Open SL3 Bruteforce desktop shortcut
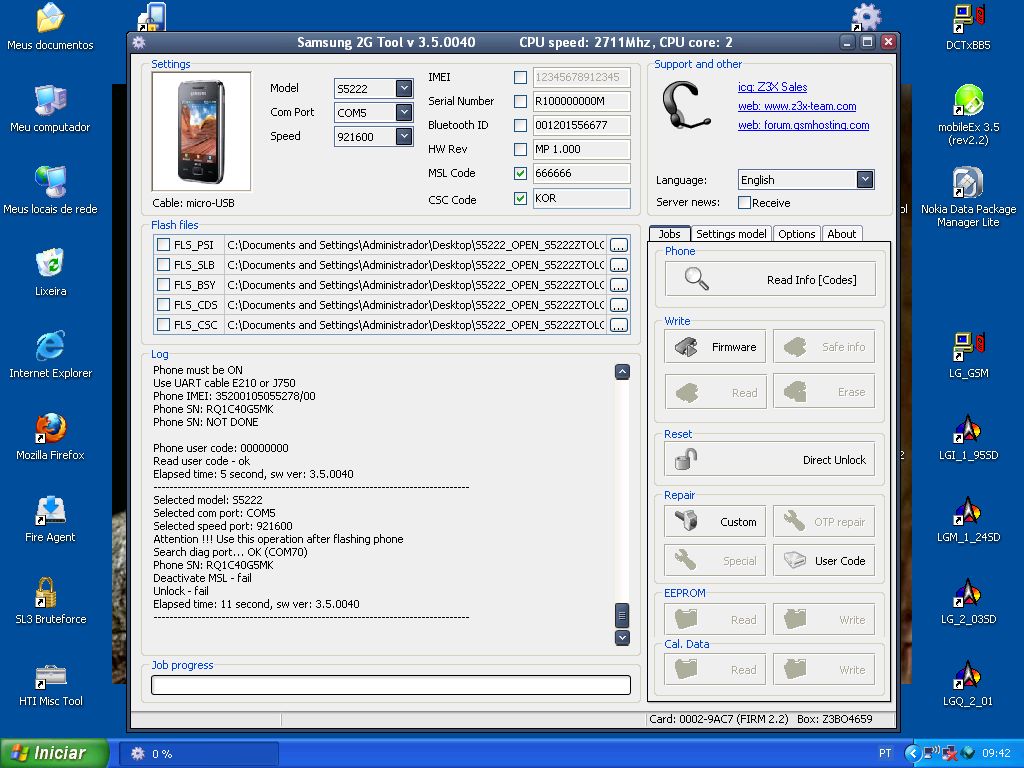1024x768 pixels. click(x=50, y=601)
